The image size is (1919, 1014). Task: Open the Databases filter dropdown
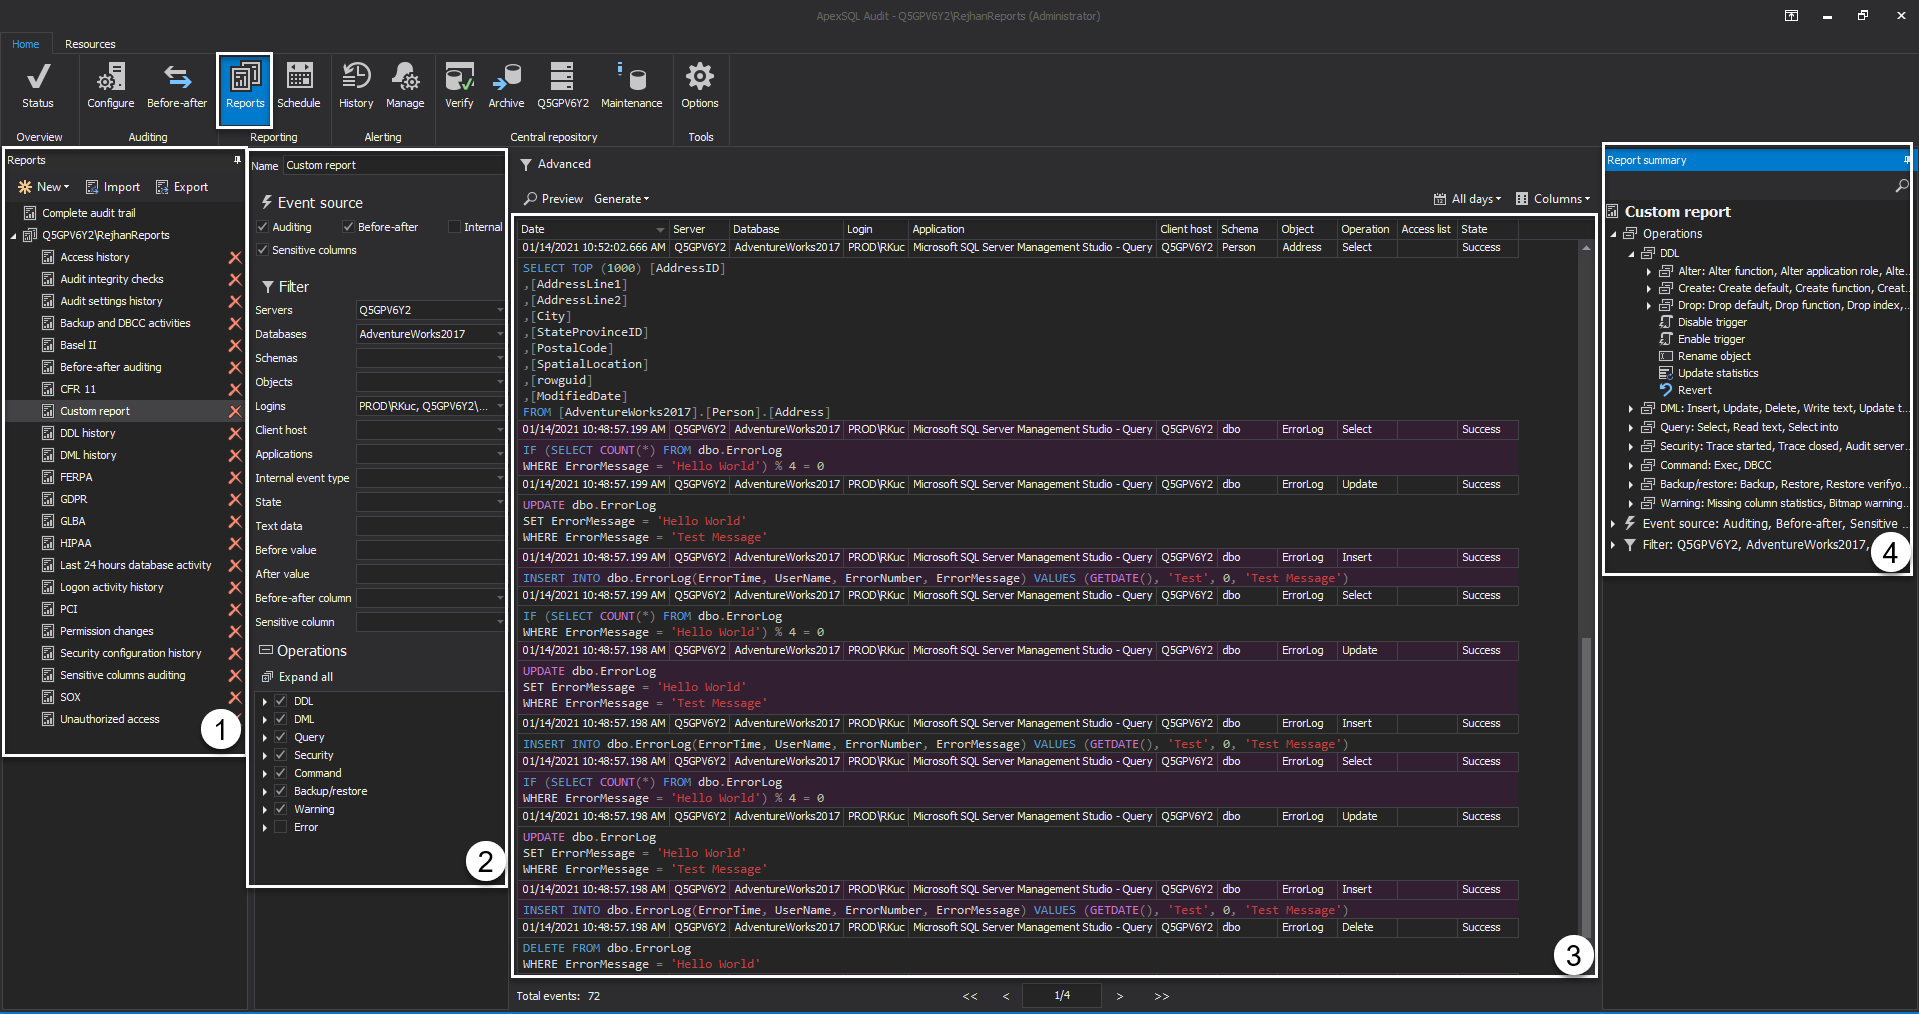tap(499, 334)
